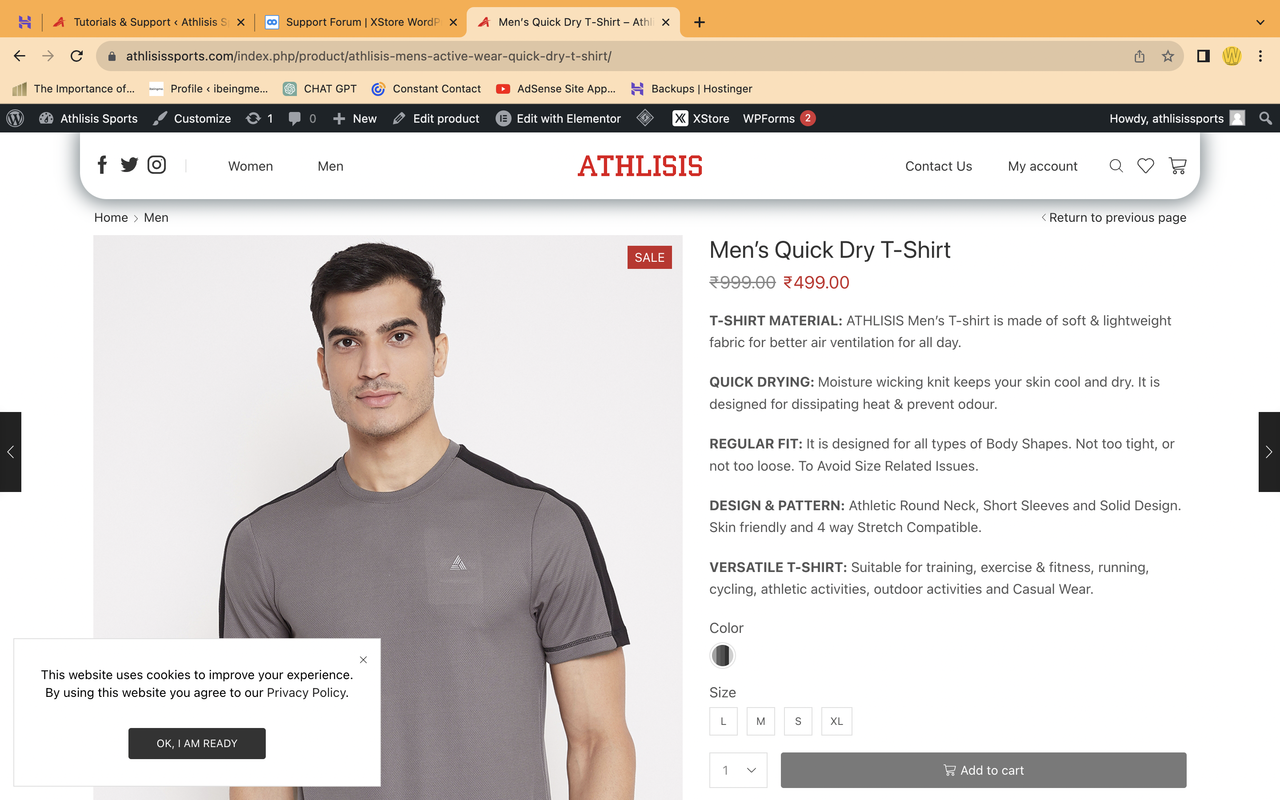
Task: Select size S
Action: click(x=798, y=721)
